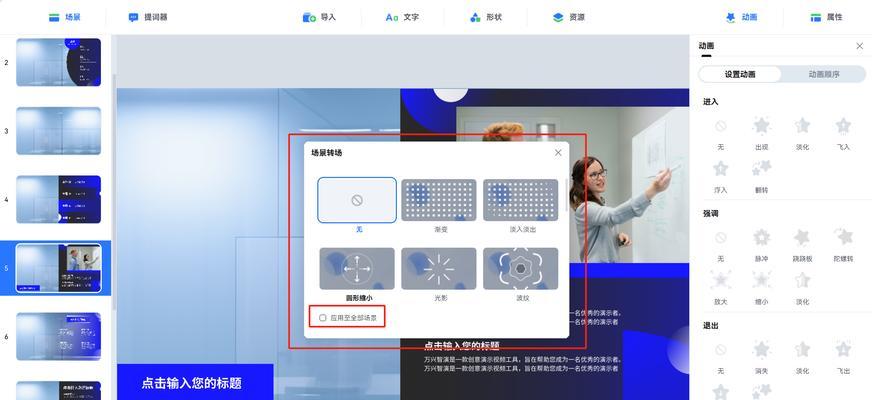The width and height of the screenshot is (872, 400).
Task: Click the 场景转场 dialog scrollbar
Action: coord(567,195)
